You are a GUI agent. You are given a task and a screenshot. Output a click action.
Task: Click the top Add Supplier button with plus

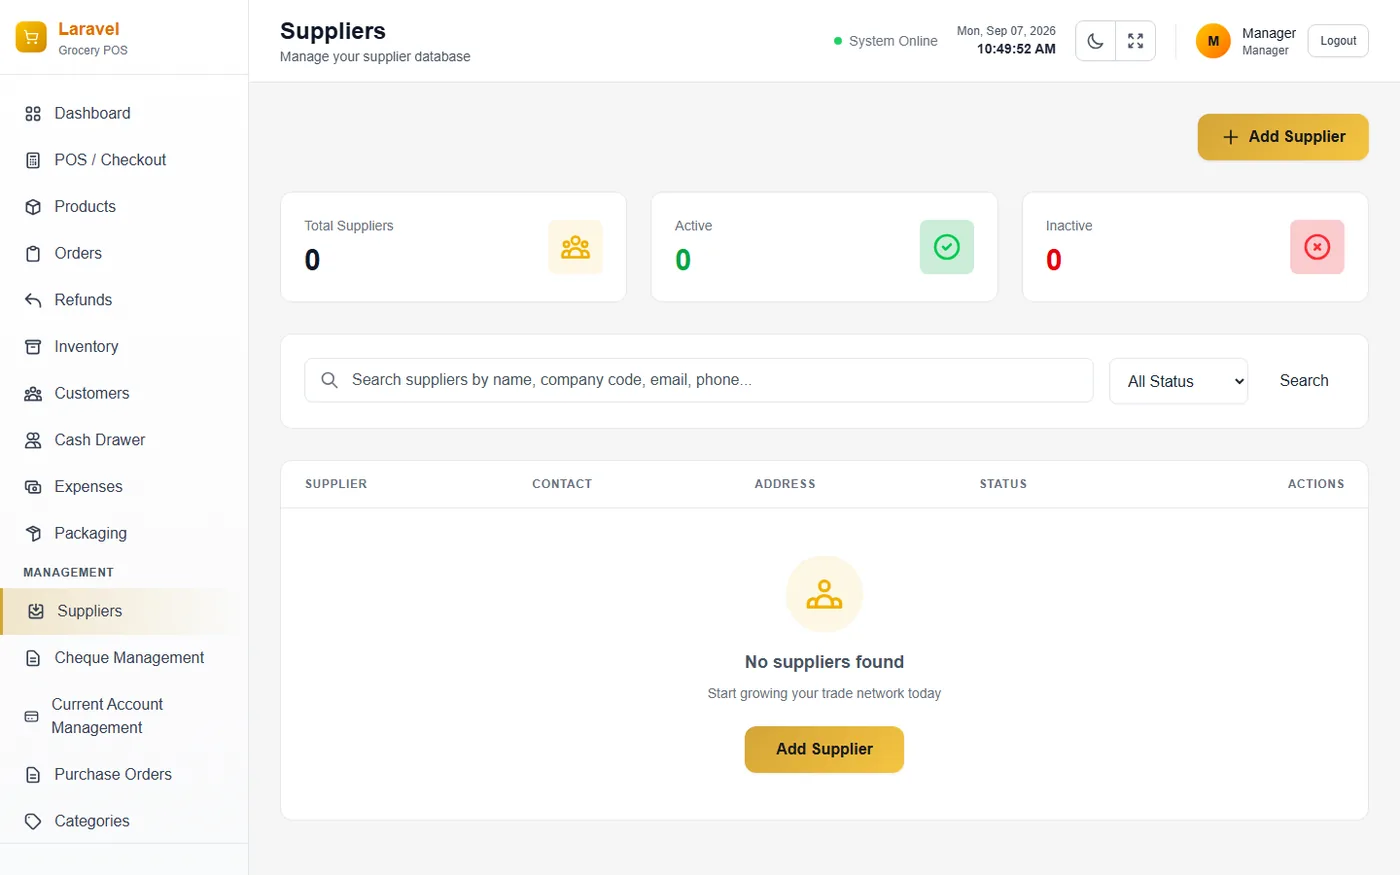coord(1283,137)
